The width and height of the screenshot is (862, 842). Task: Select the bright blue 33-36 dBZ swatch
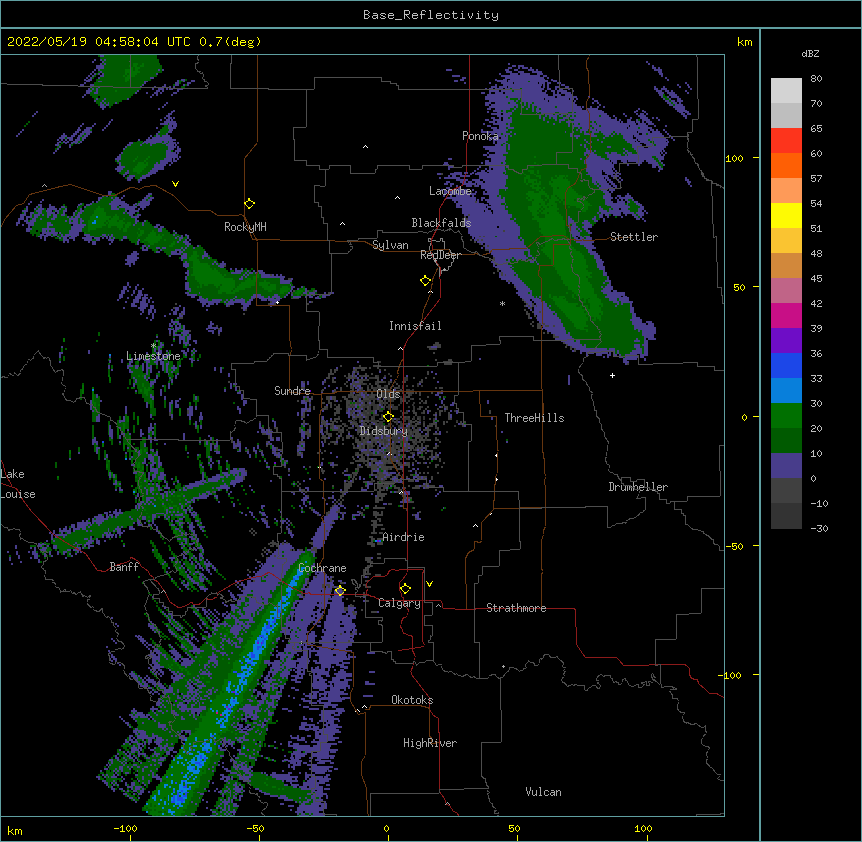click(786, 366)
